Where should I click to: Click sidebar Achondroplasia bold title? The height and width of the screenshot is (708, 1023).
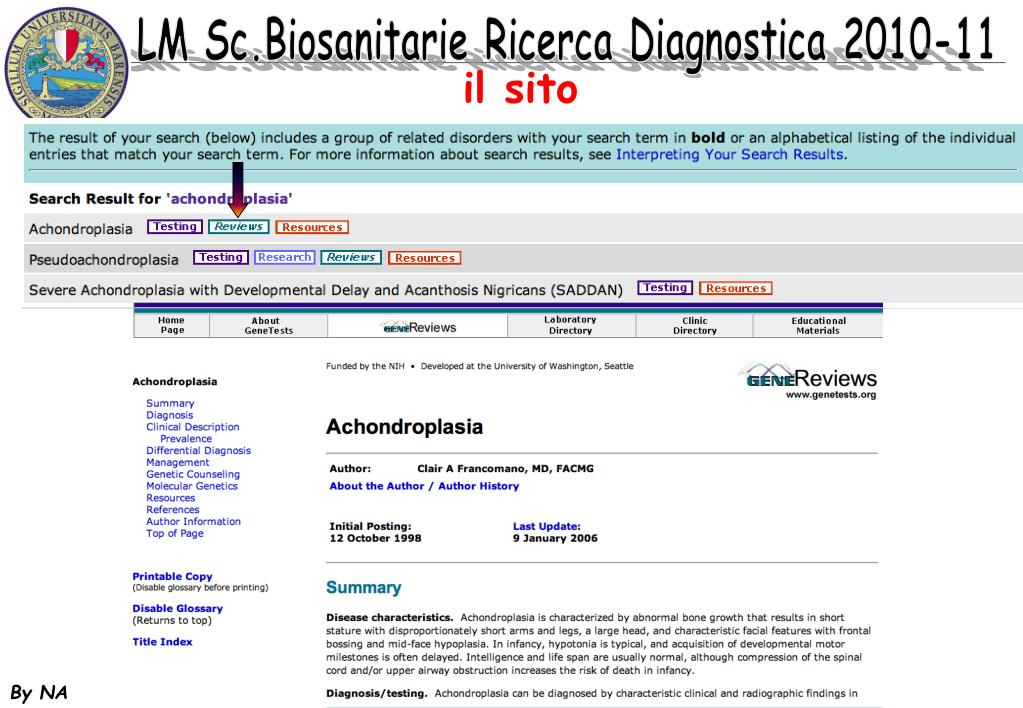click(175, 382)
